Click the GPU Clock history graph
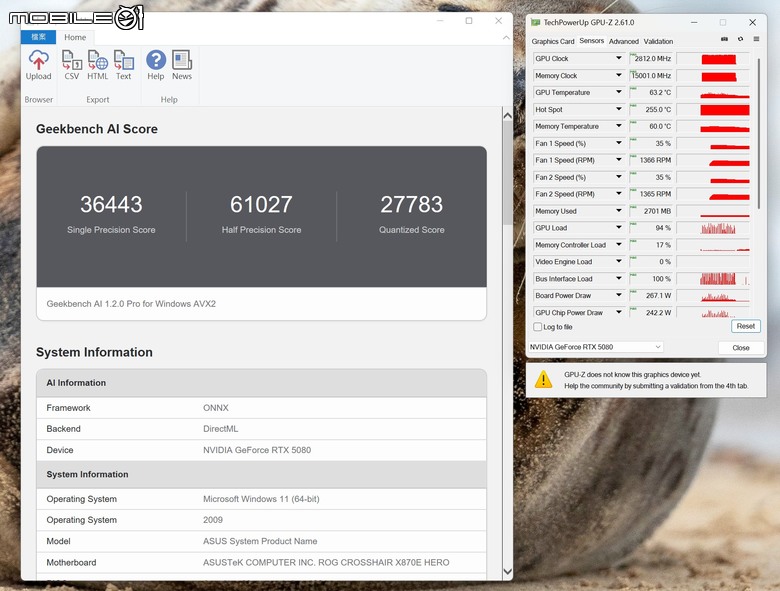The width and height of the screenshot is (780, 591). pos(713,59)
